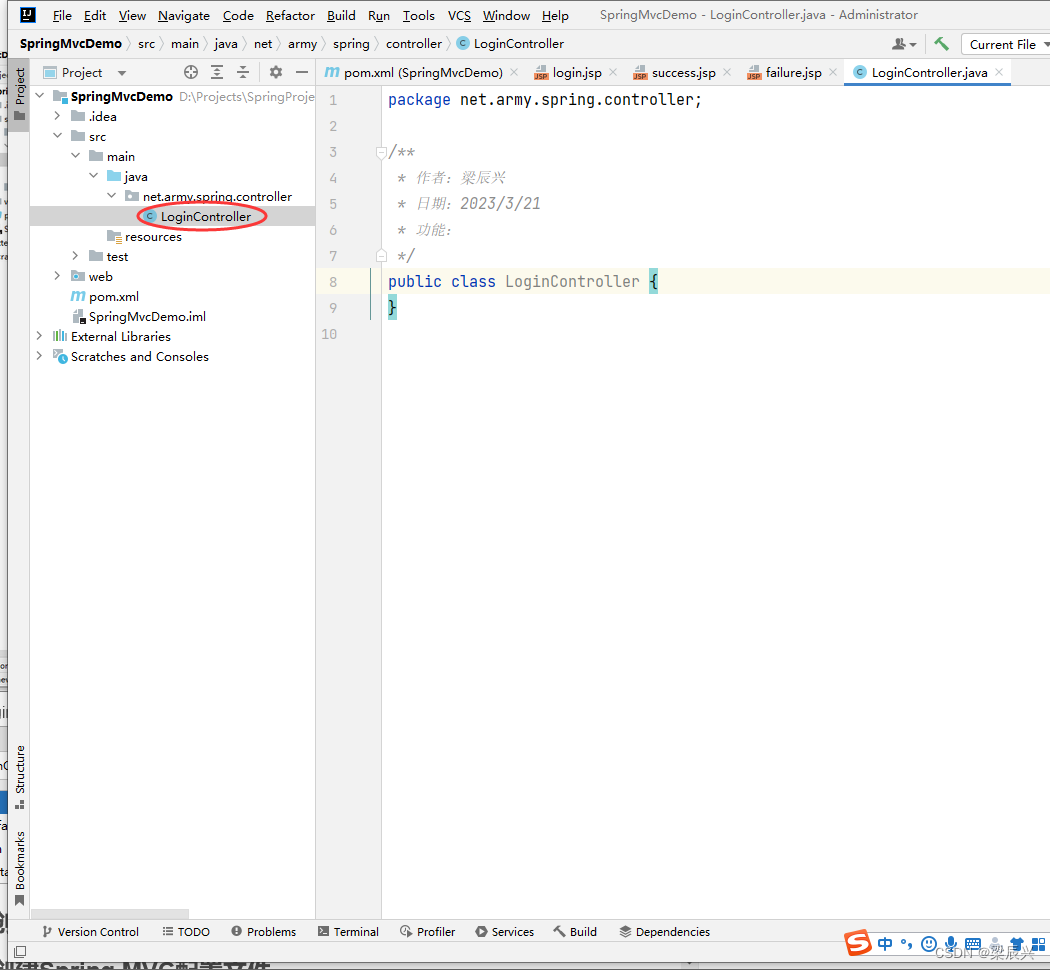Expand Scratches and Consoles node
The height and width of the screenshot is (970, 1050).
coord(40,356)
